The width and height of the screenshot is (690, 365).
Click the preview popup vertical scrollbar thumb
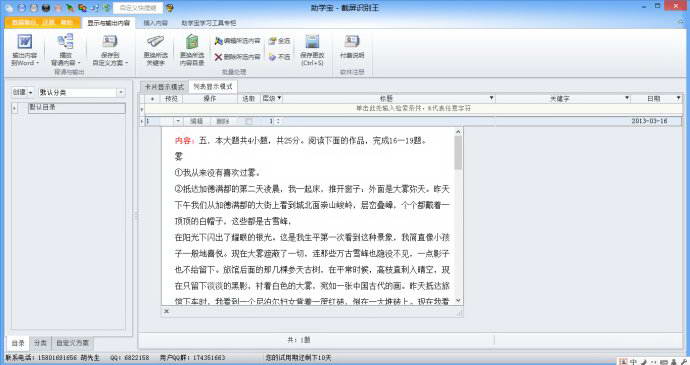[458, 152]
